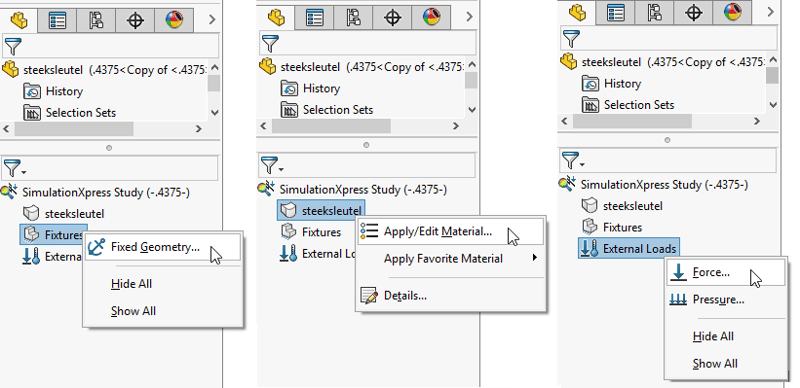Select Selection Sets in the Apply/Edit Material panel tree
This screenshot has width=800, height=388.
coord(327,110)
